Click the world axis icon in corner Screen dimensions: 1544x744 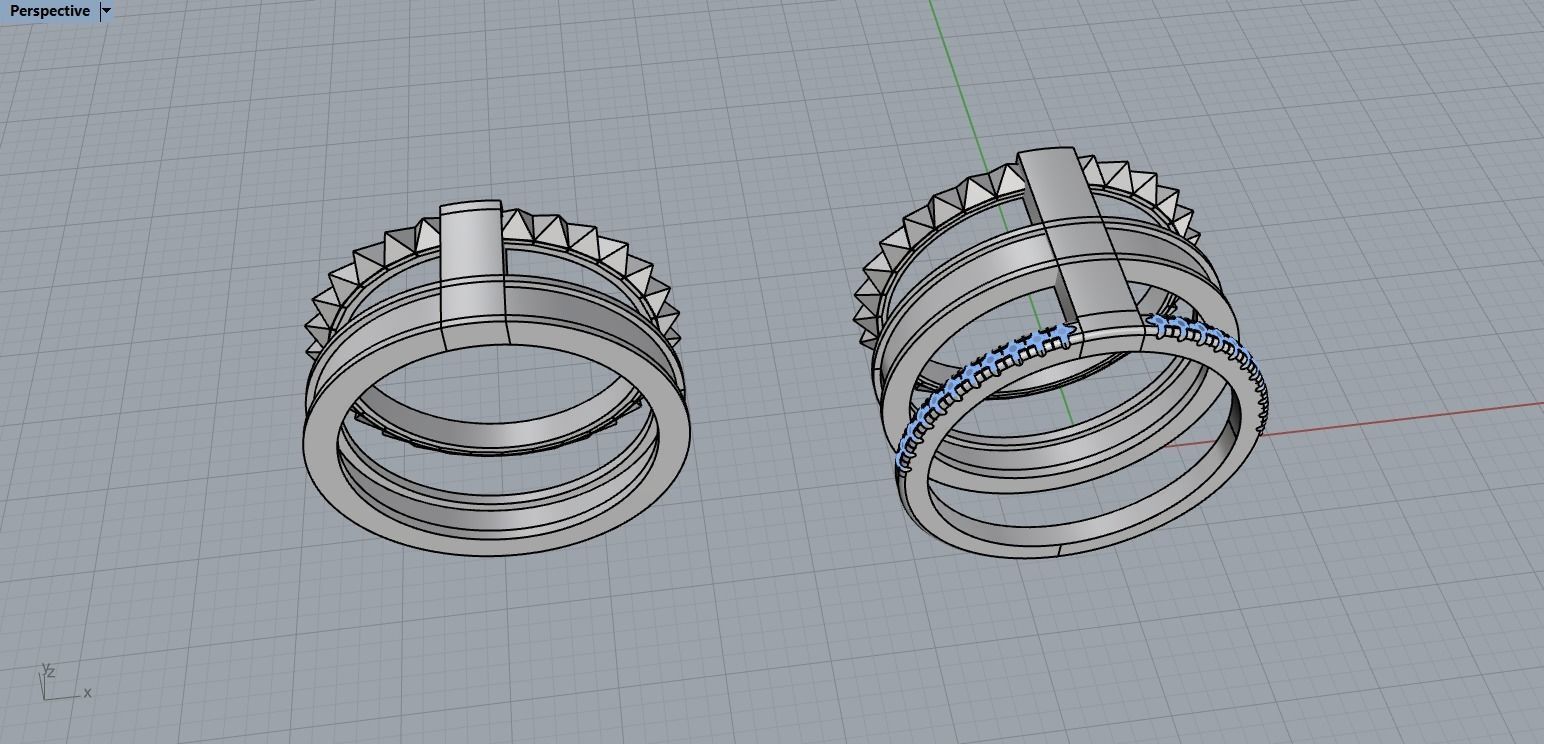tap(64, 682)
